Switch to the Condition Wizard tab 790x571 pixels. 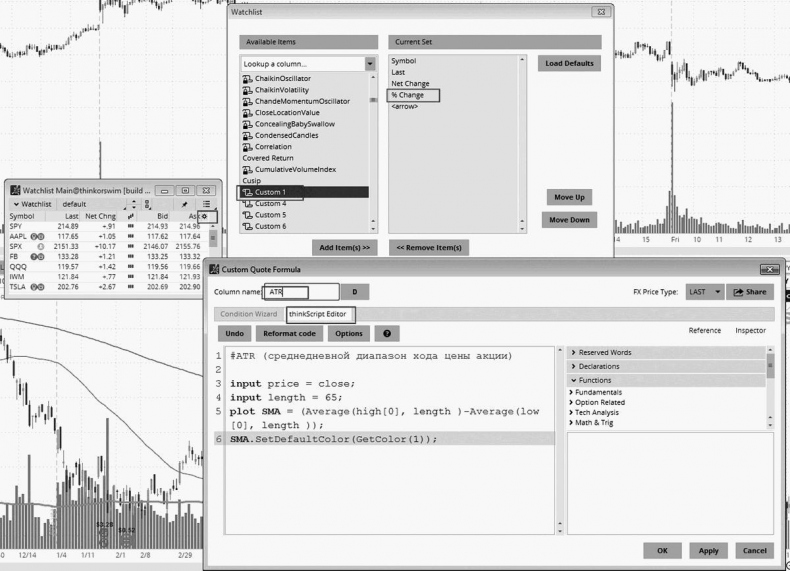[249, 314]
